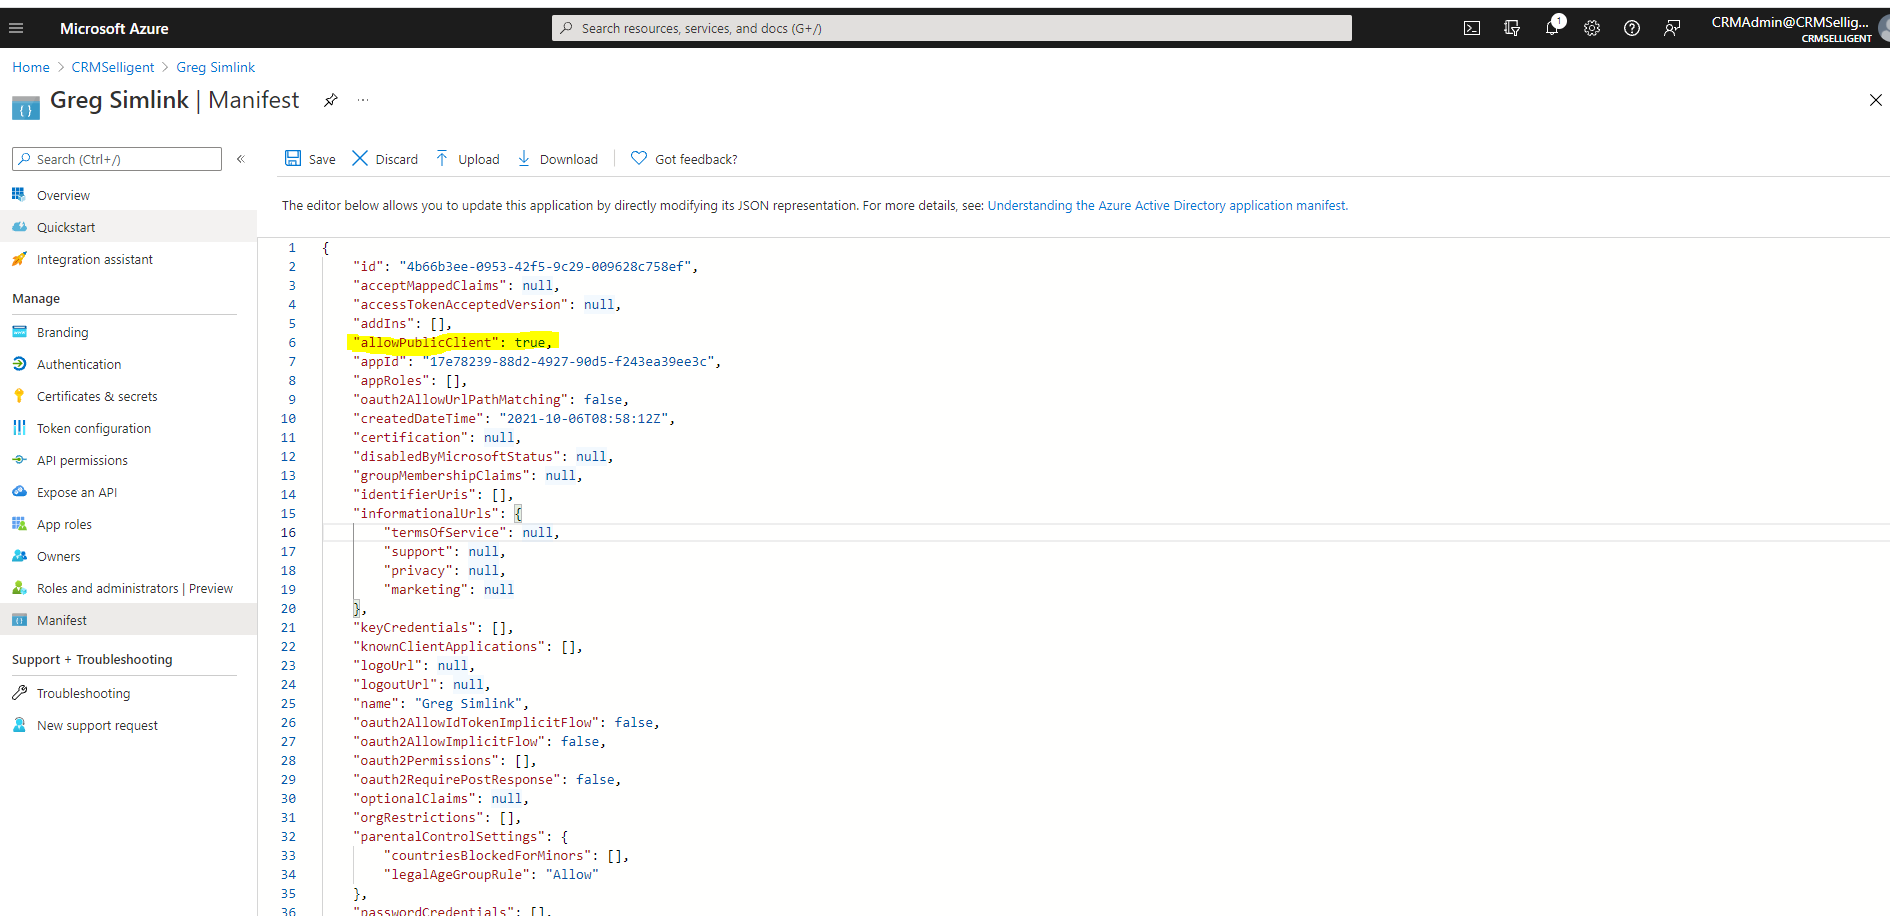The width and height of the screenshot is (1890, 916).
Task: Pin the Manifest blade
Action: click(x=331, y=100)
